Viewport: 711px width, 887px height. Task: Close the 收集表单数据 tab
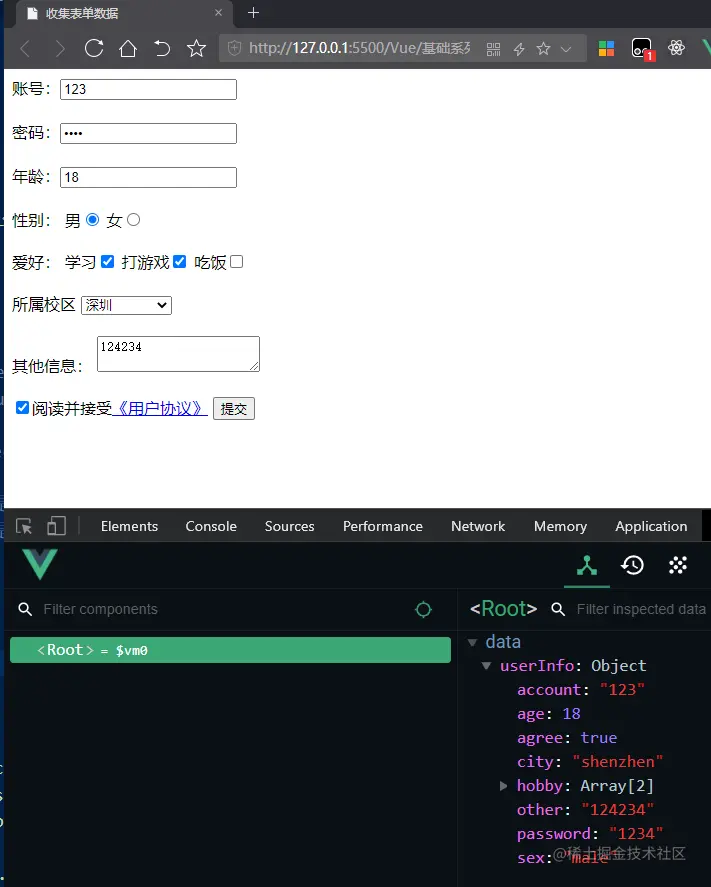218,12
